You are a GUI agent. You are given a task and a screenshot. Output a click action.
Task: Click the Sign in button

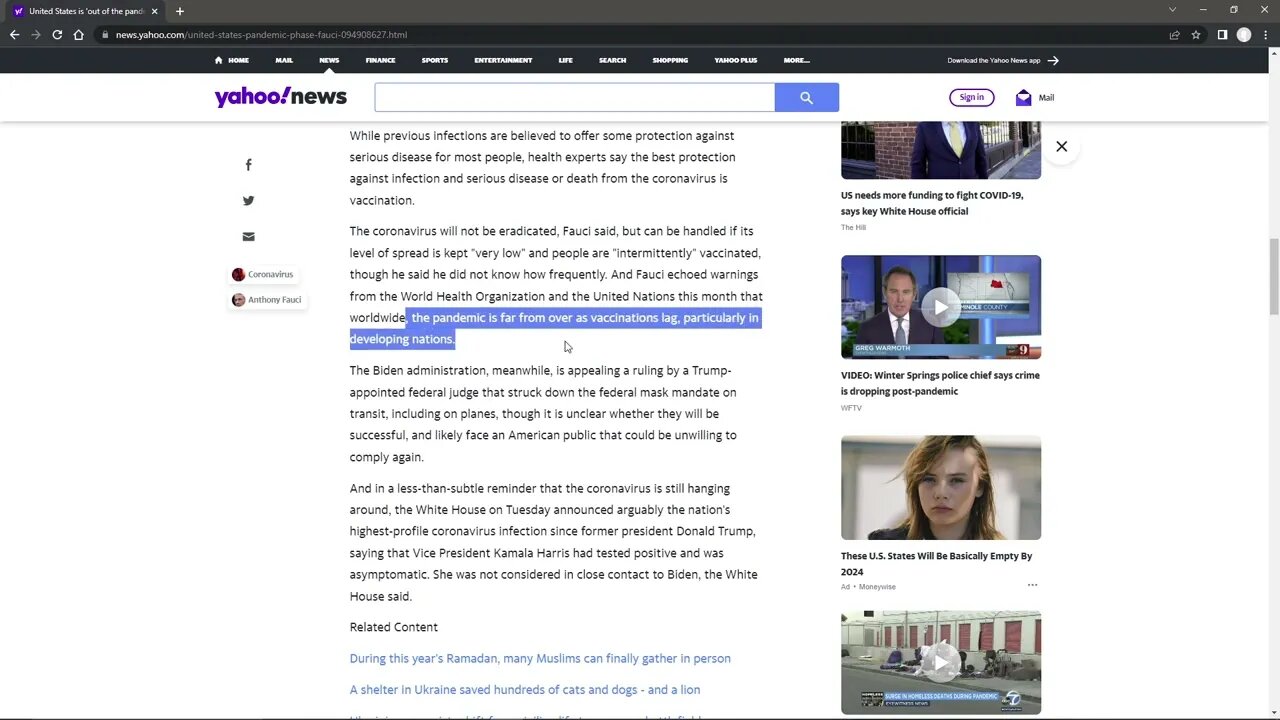click(972, 97)
